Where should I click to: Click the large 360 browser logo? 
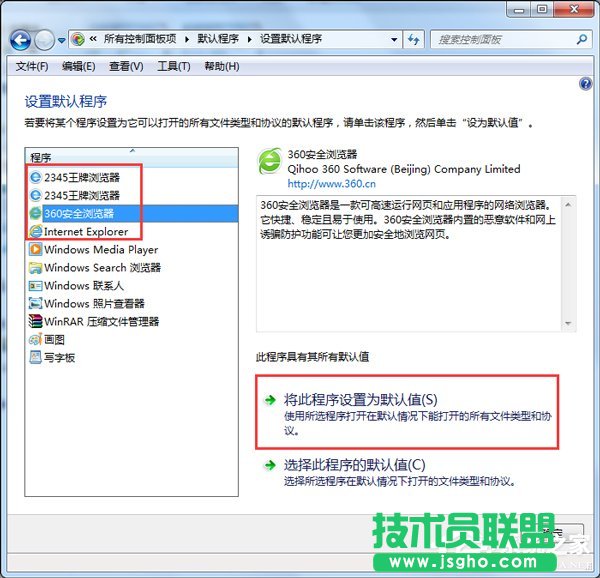(x=270, y=162)
